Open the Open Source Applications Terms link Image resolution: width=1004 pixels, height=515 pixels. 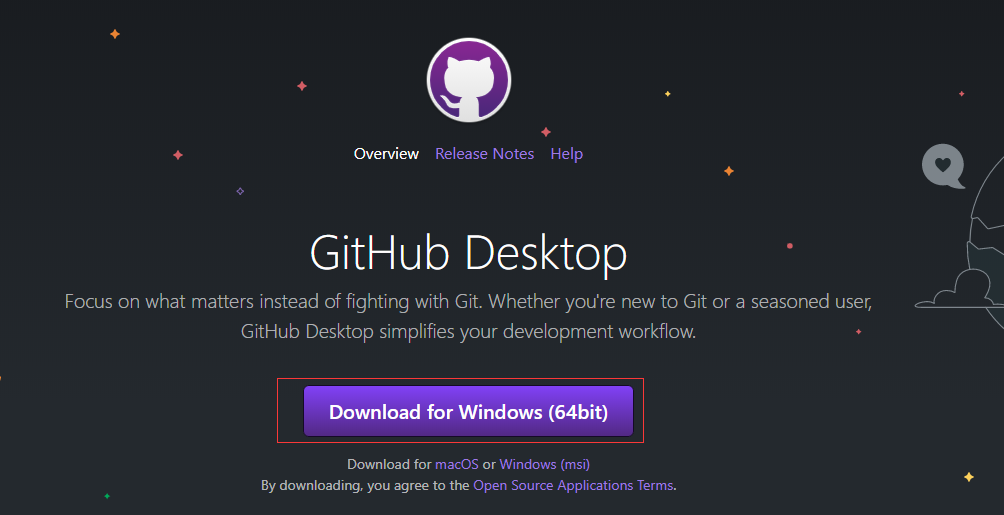pos(573,486)
